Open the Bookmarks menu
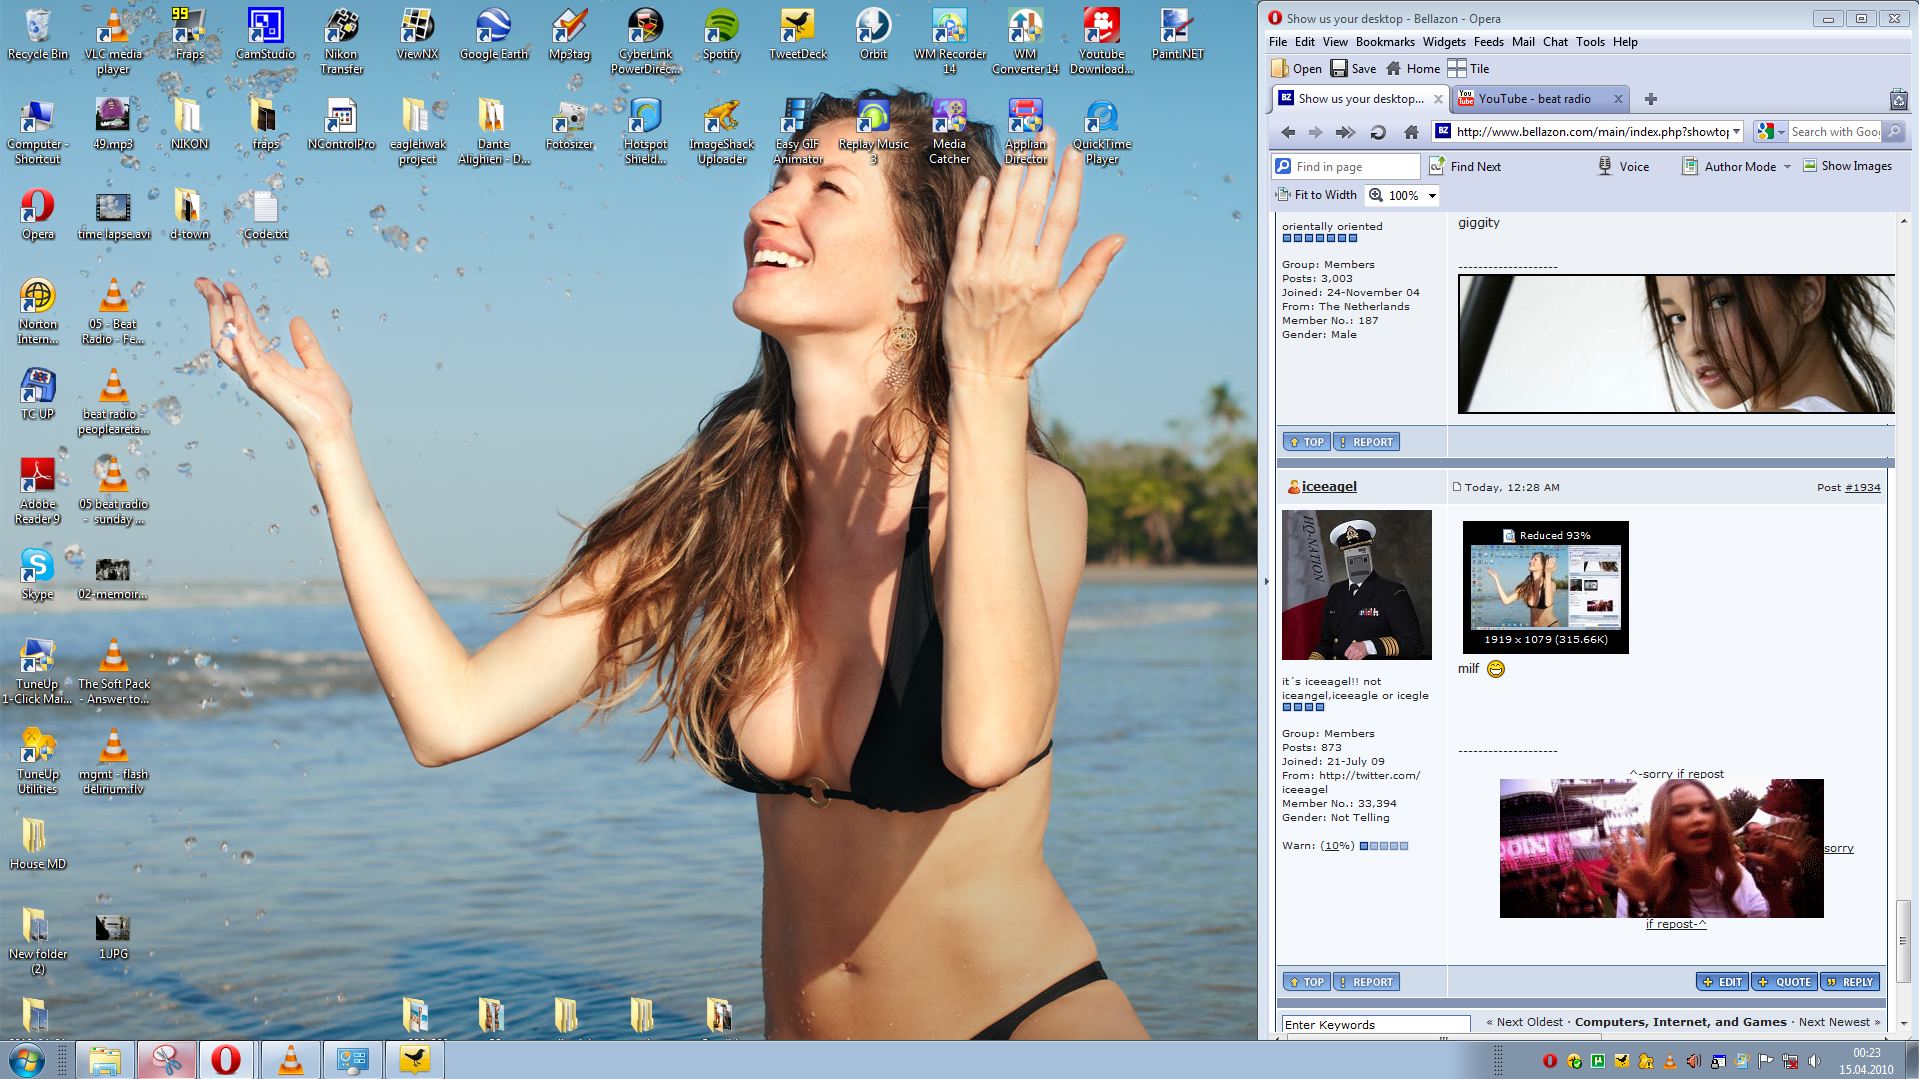The width and height of the screenshot is (1919, 1079). (1384, 42)
